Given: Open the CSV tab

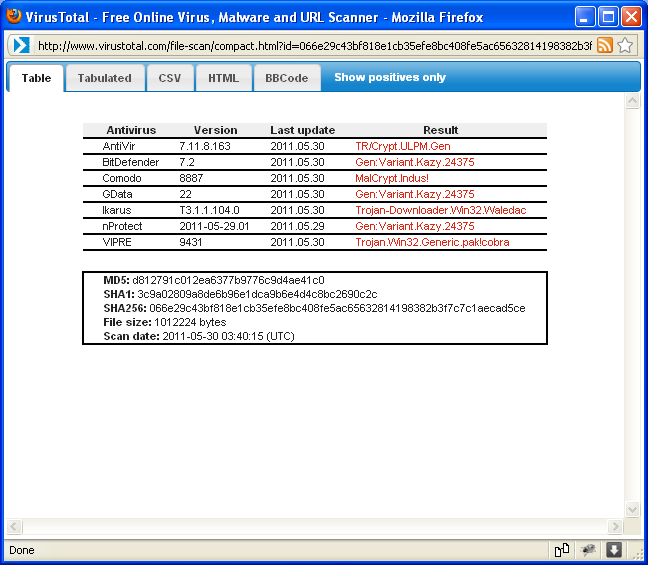Looking at the screenshot, I should 169,78.
